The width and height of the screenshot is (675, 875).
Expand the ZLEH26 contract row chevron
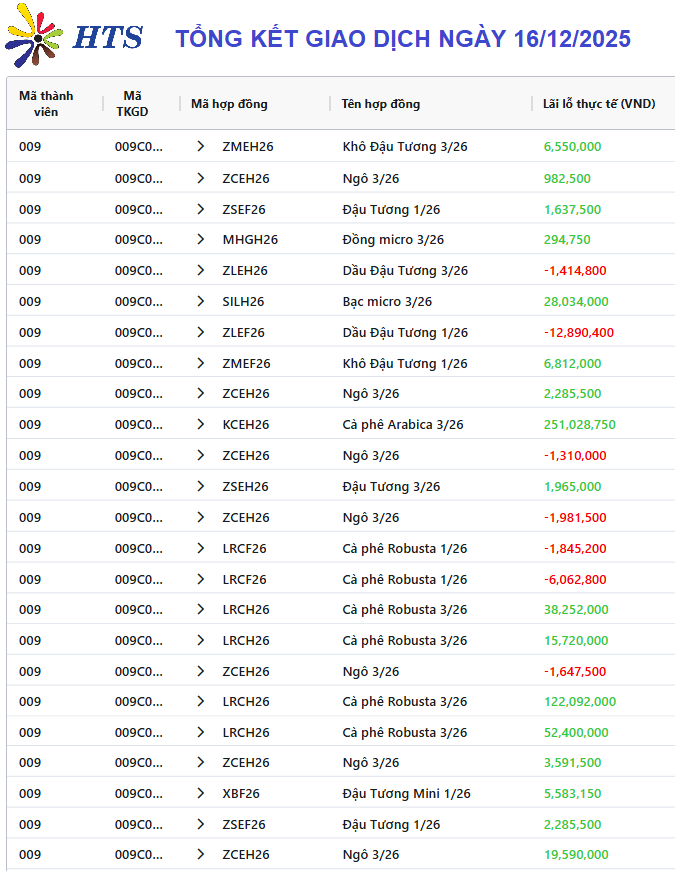pos(201,271)
